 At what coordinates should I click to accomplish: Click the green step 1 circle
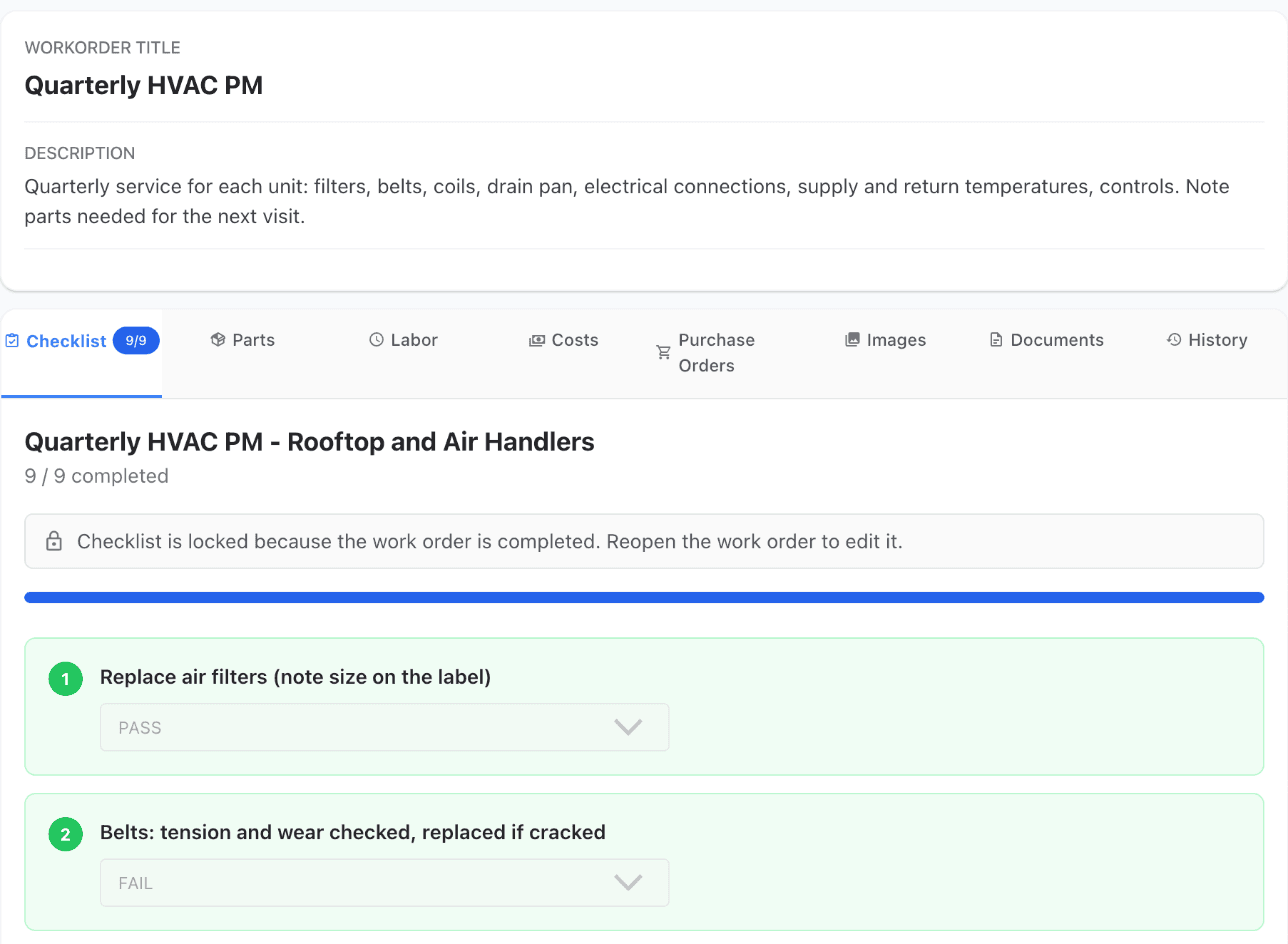click(x=65, y=680)
